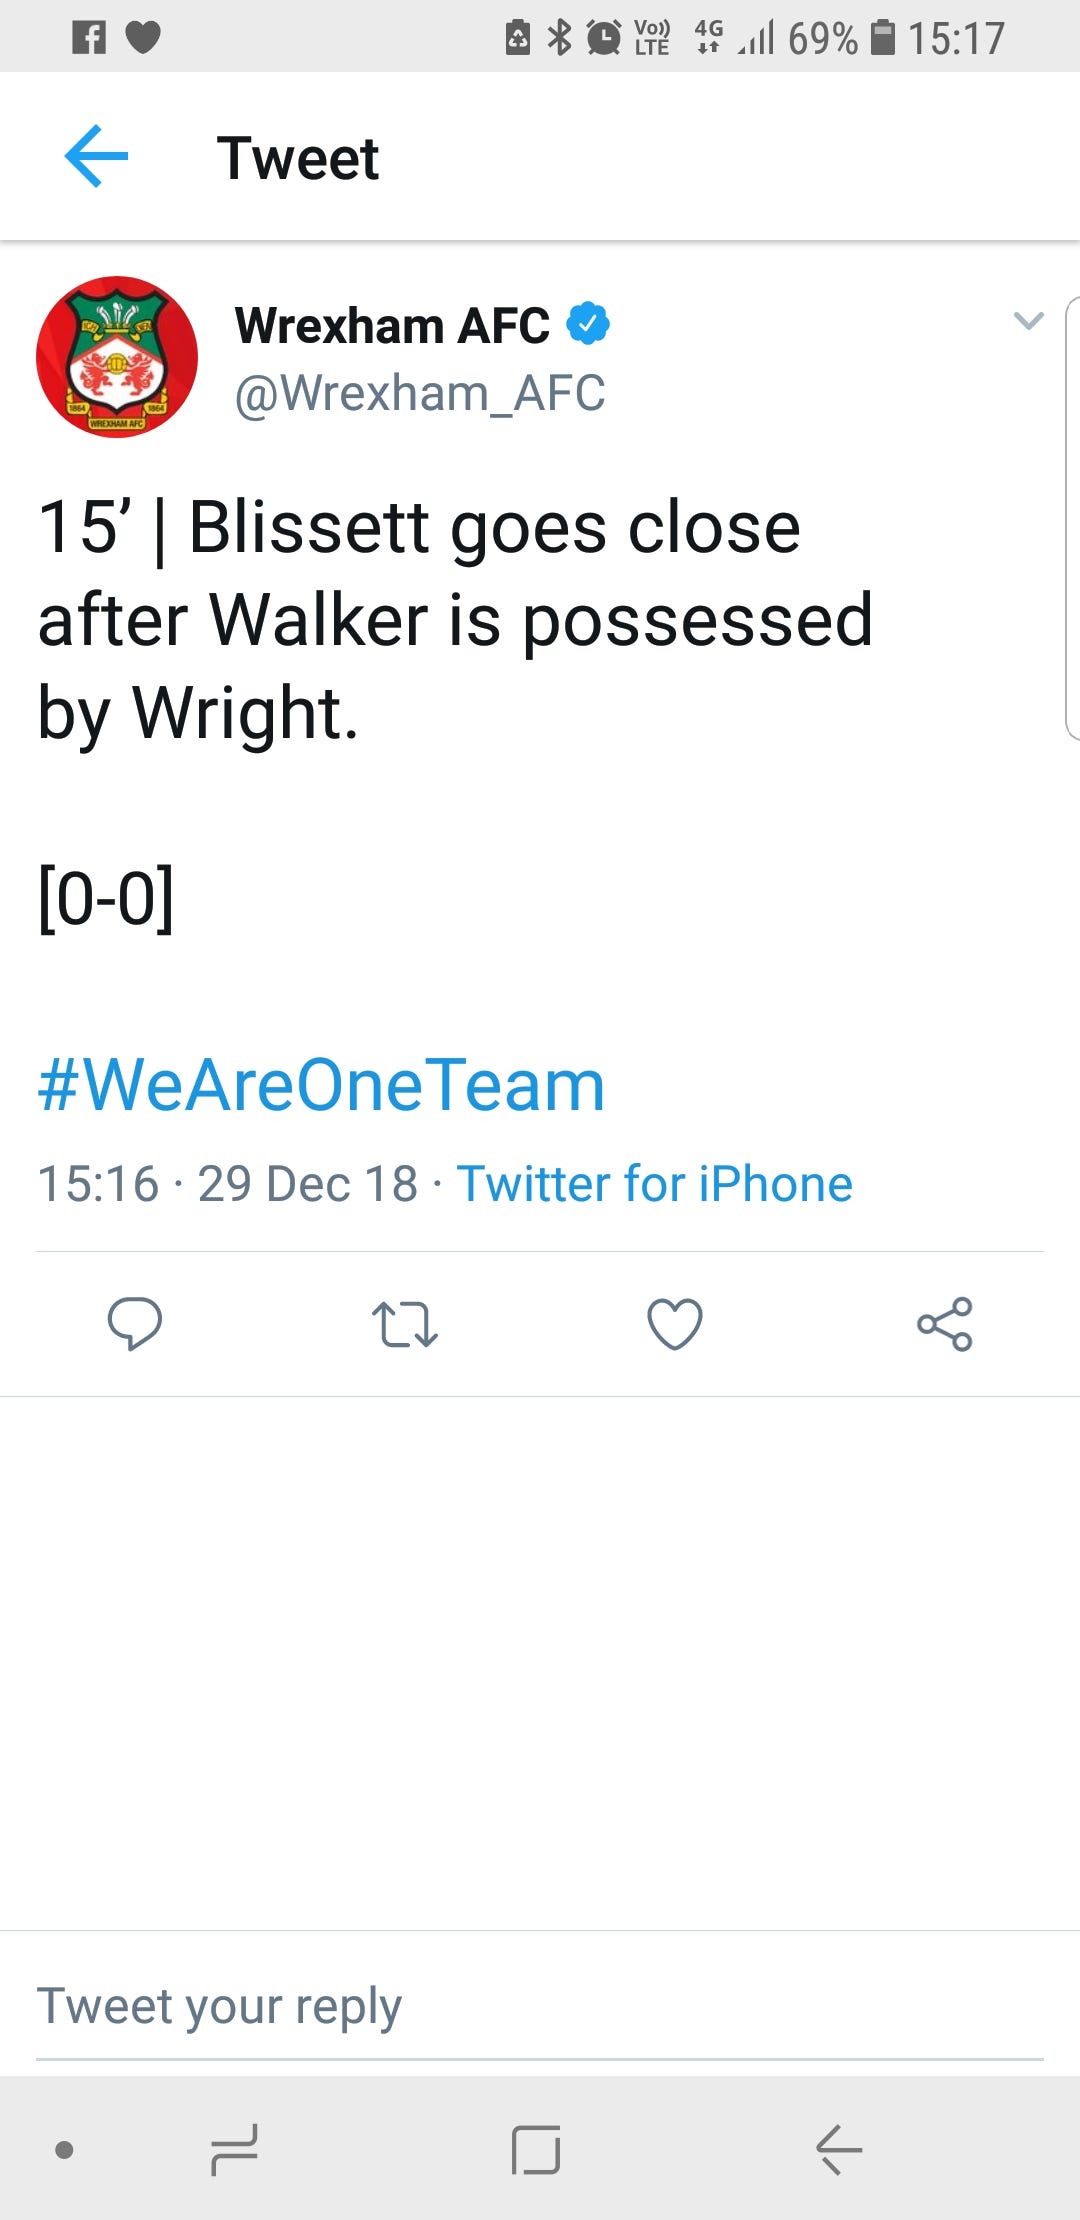
Task: Open the reply speech bubble icon
Action: tap(135, 1324)
